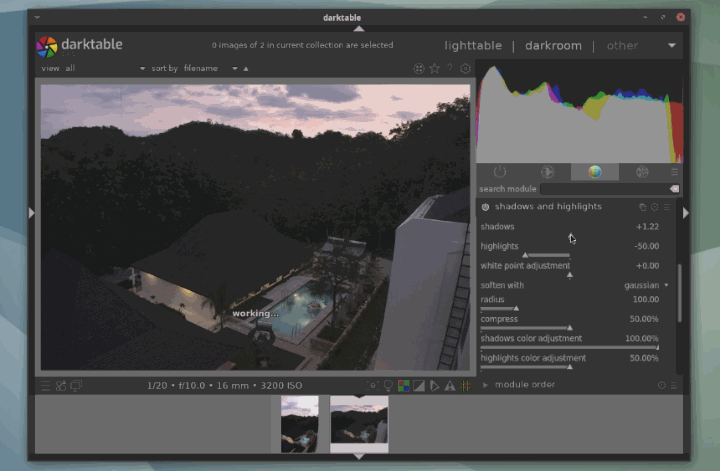The width and height of the screenshot is (720, 471).
Task: Toggle softproofing triangle icon
Action: [434, 386]
